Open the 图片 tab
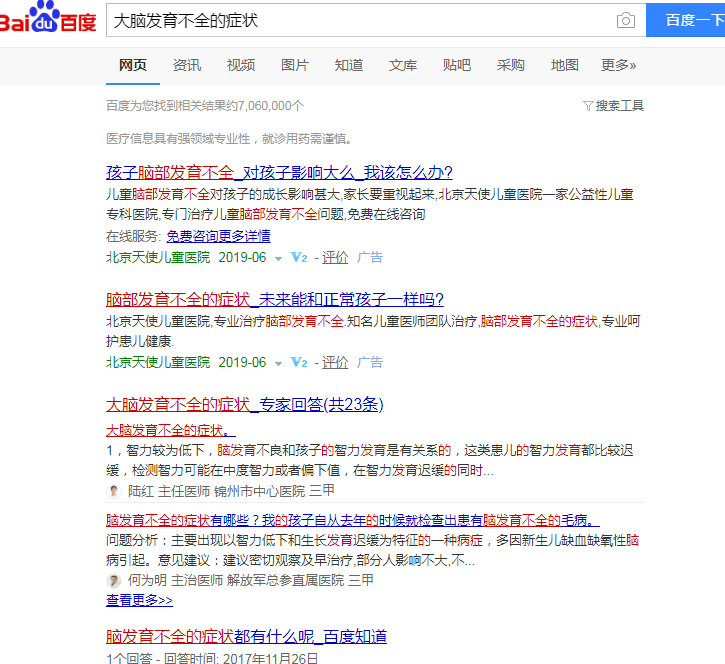This screenshot has height=664, width=725. tap(295, 65)
